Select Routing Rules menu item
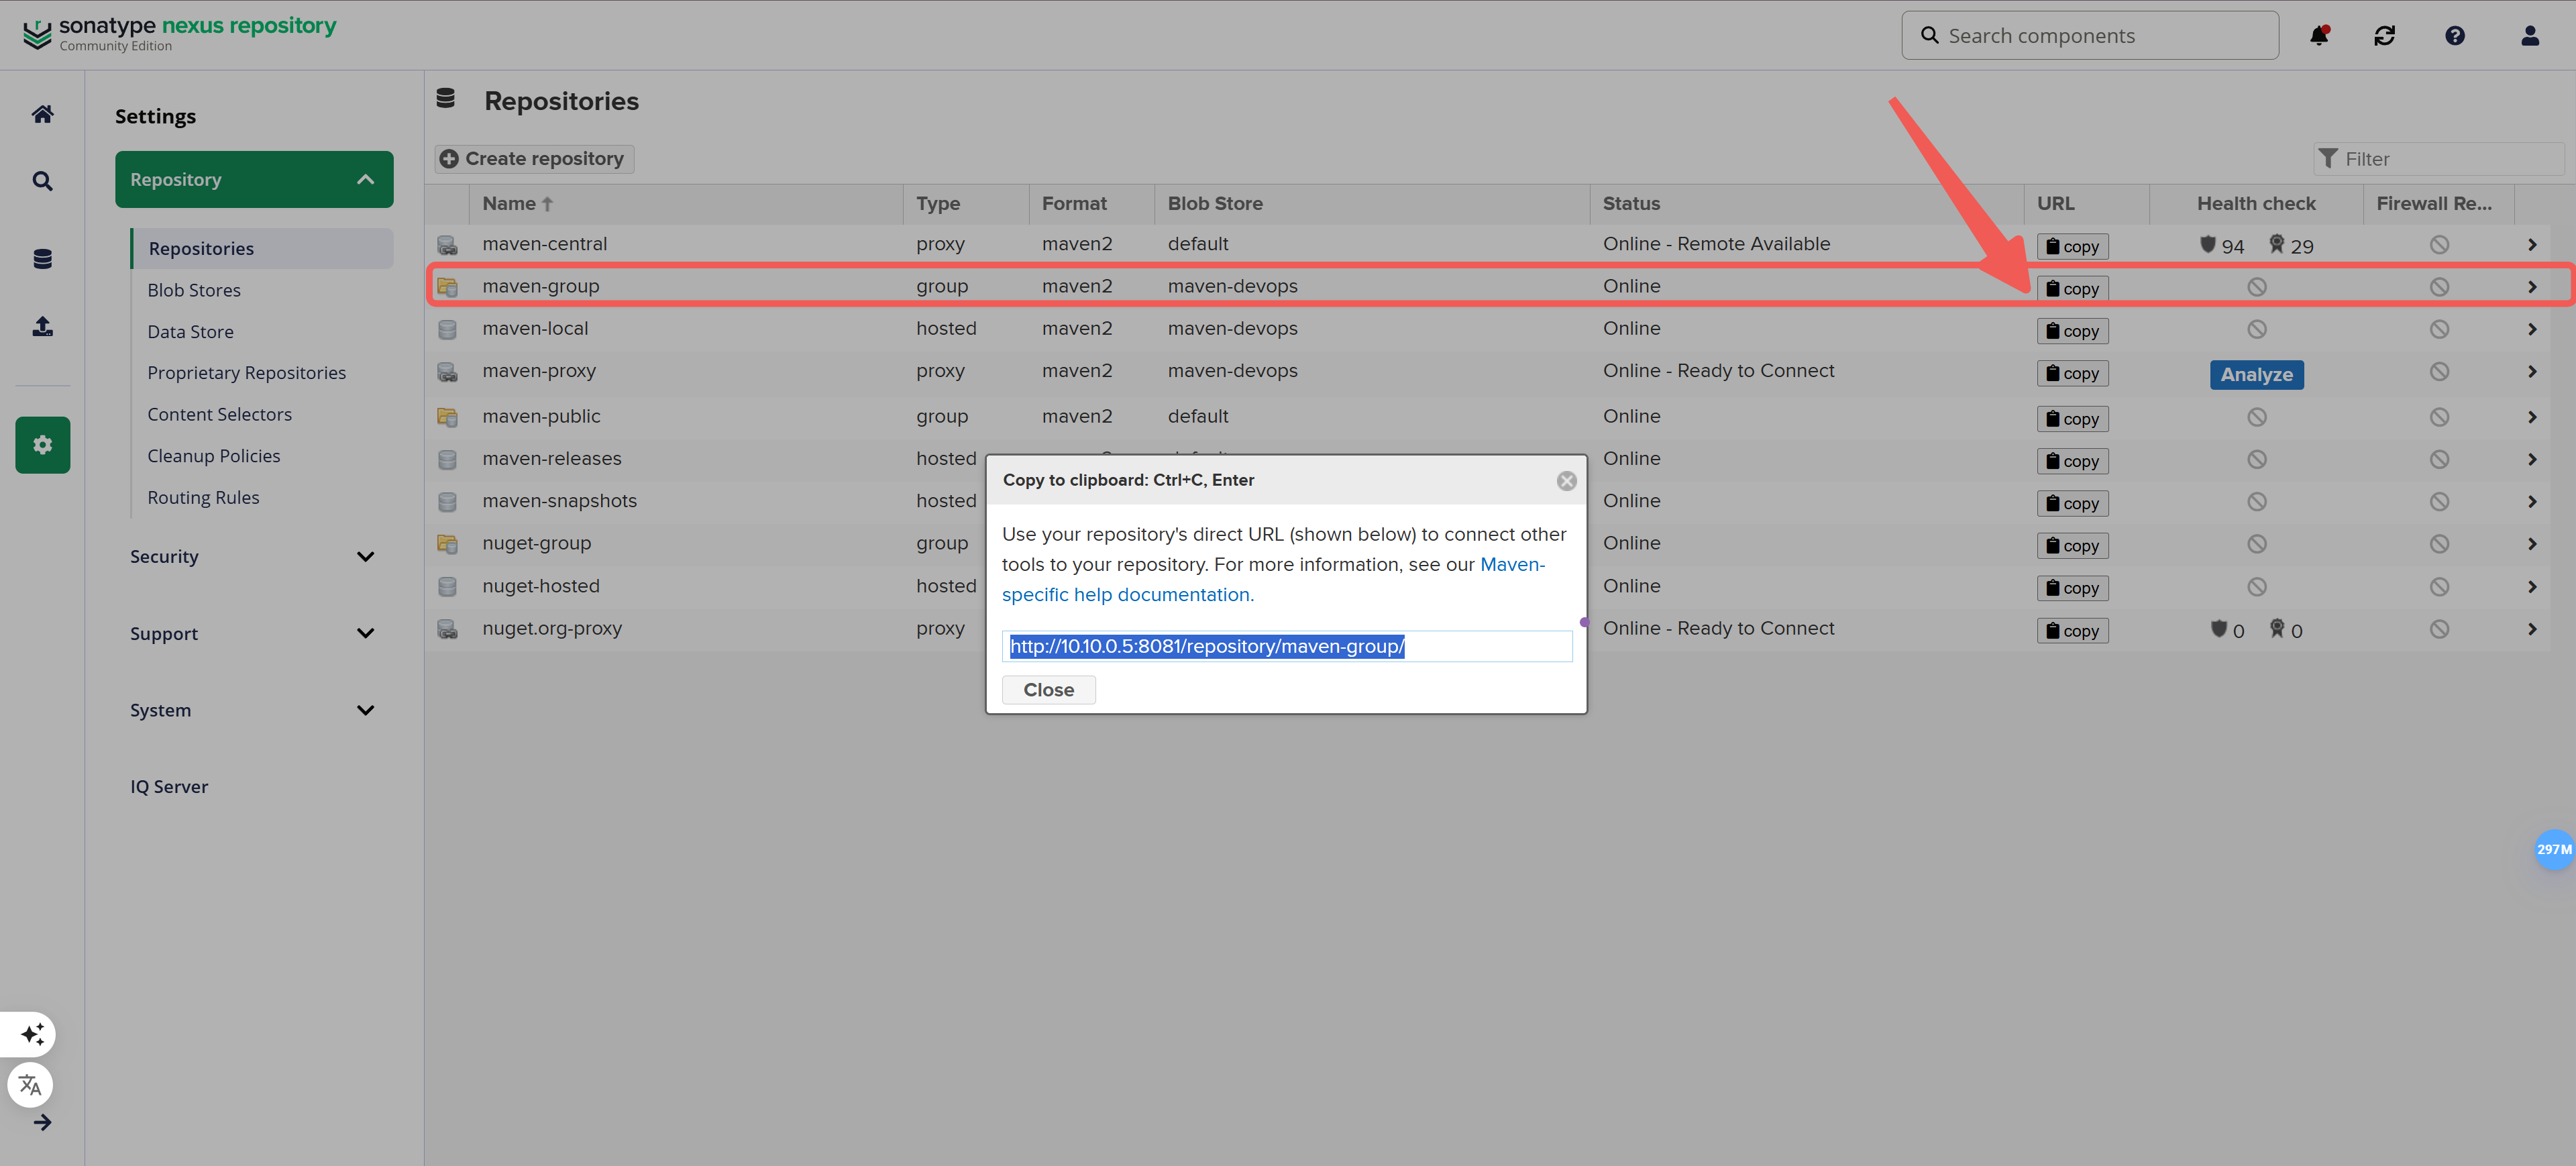The height and width of the screenshot is (1166, 2576). tap(203, 498)
